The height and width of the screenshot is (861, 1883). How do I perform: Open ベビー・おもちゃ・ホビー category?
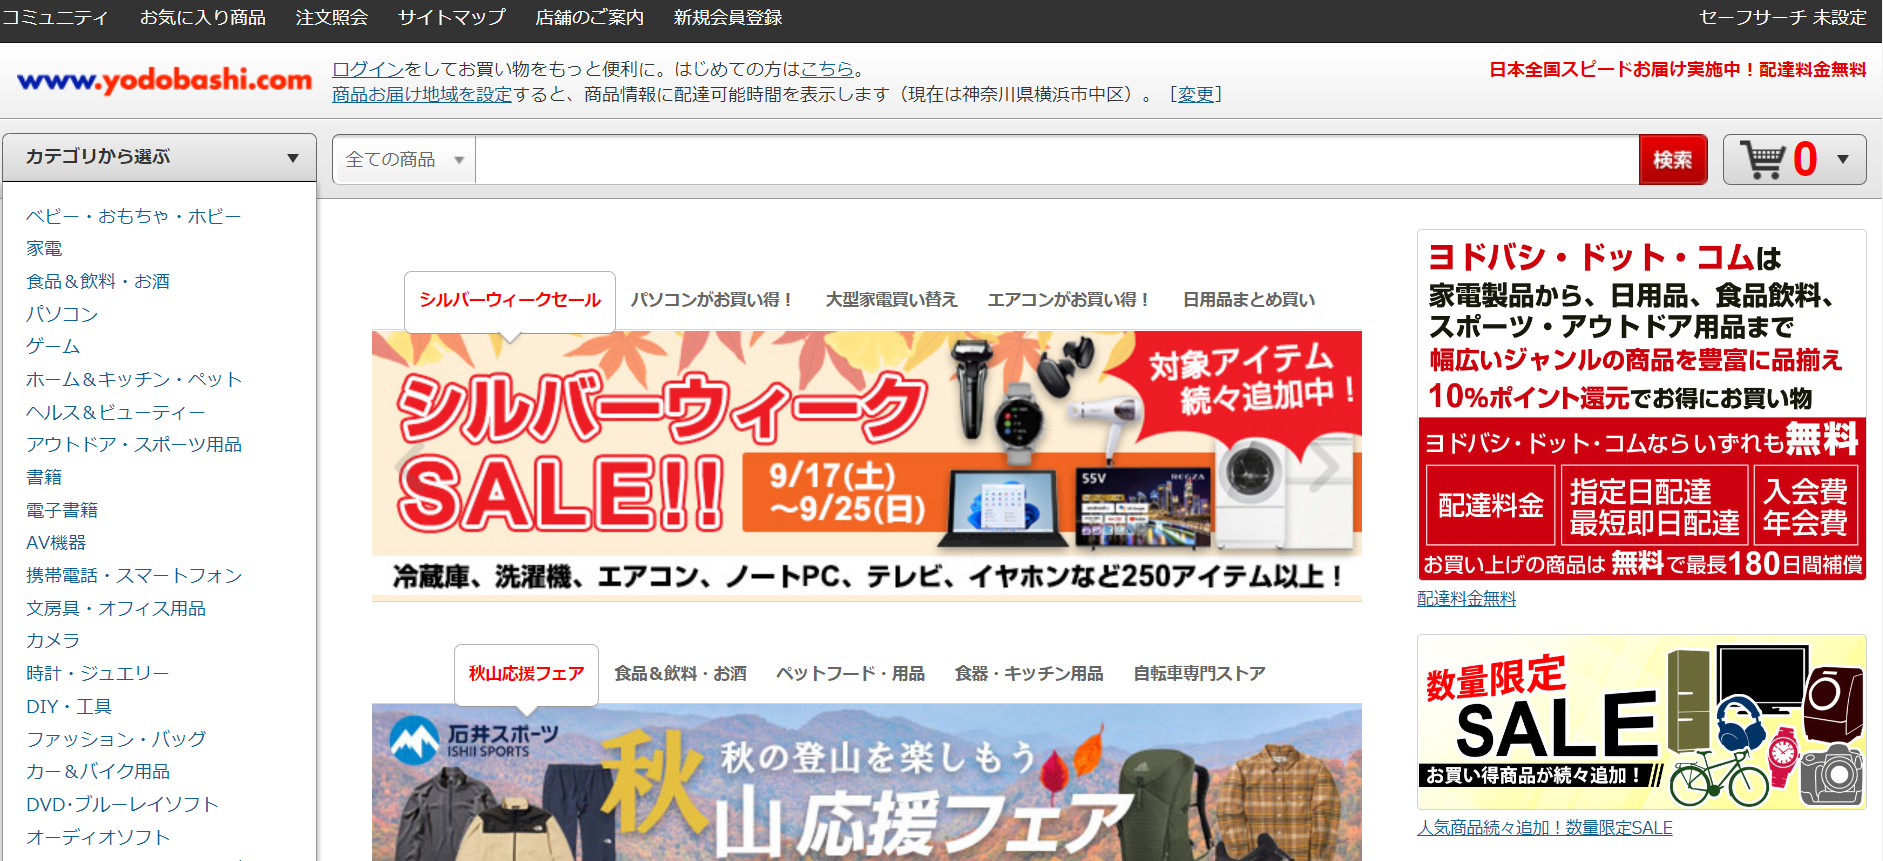point(134,216)
